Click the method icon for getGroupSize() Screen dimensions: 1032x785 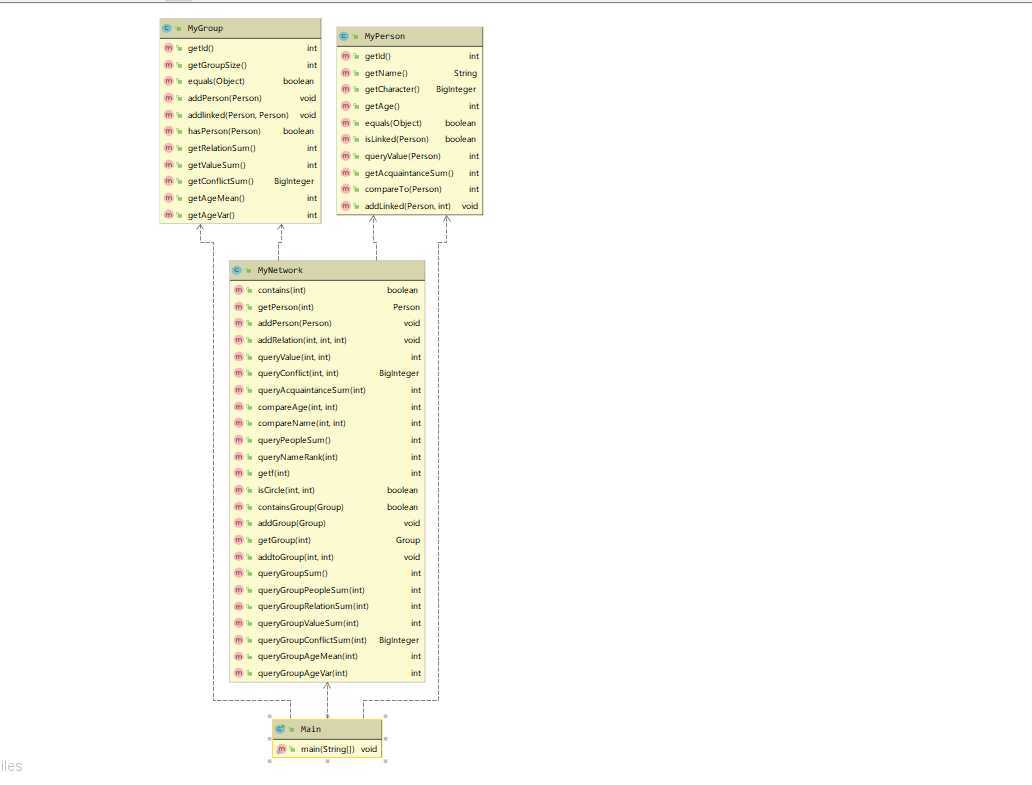click(x=168, y=65)
